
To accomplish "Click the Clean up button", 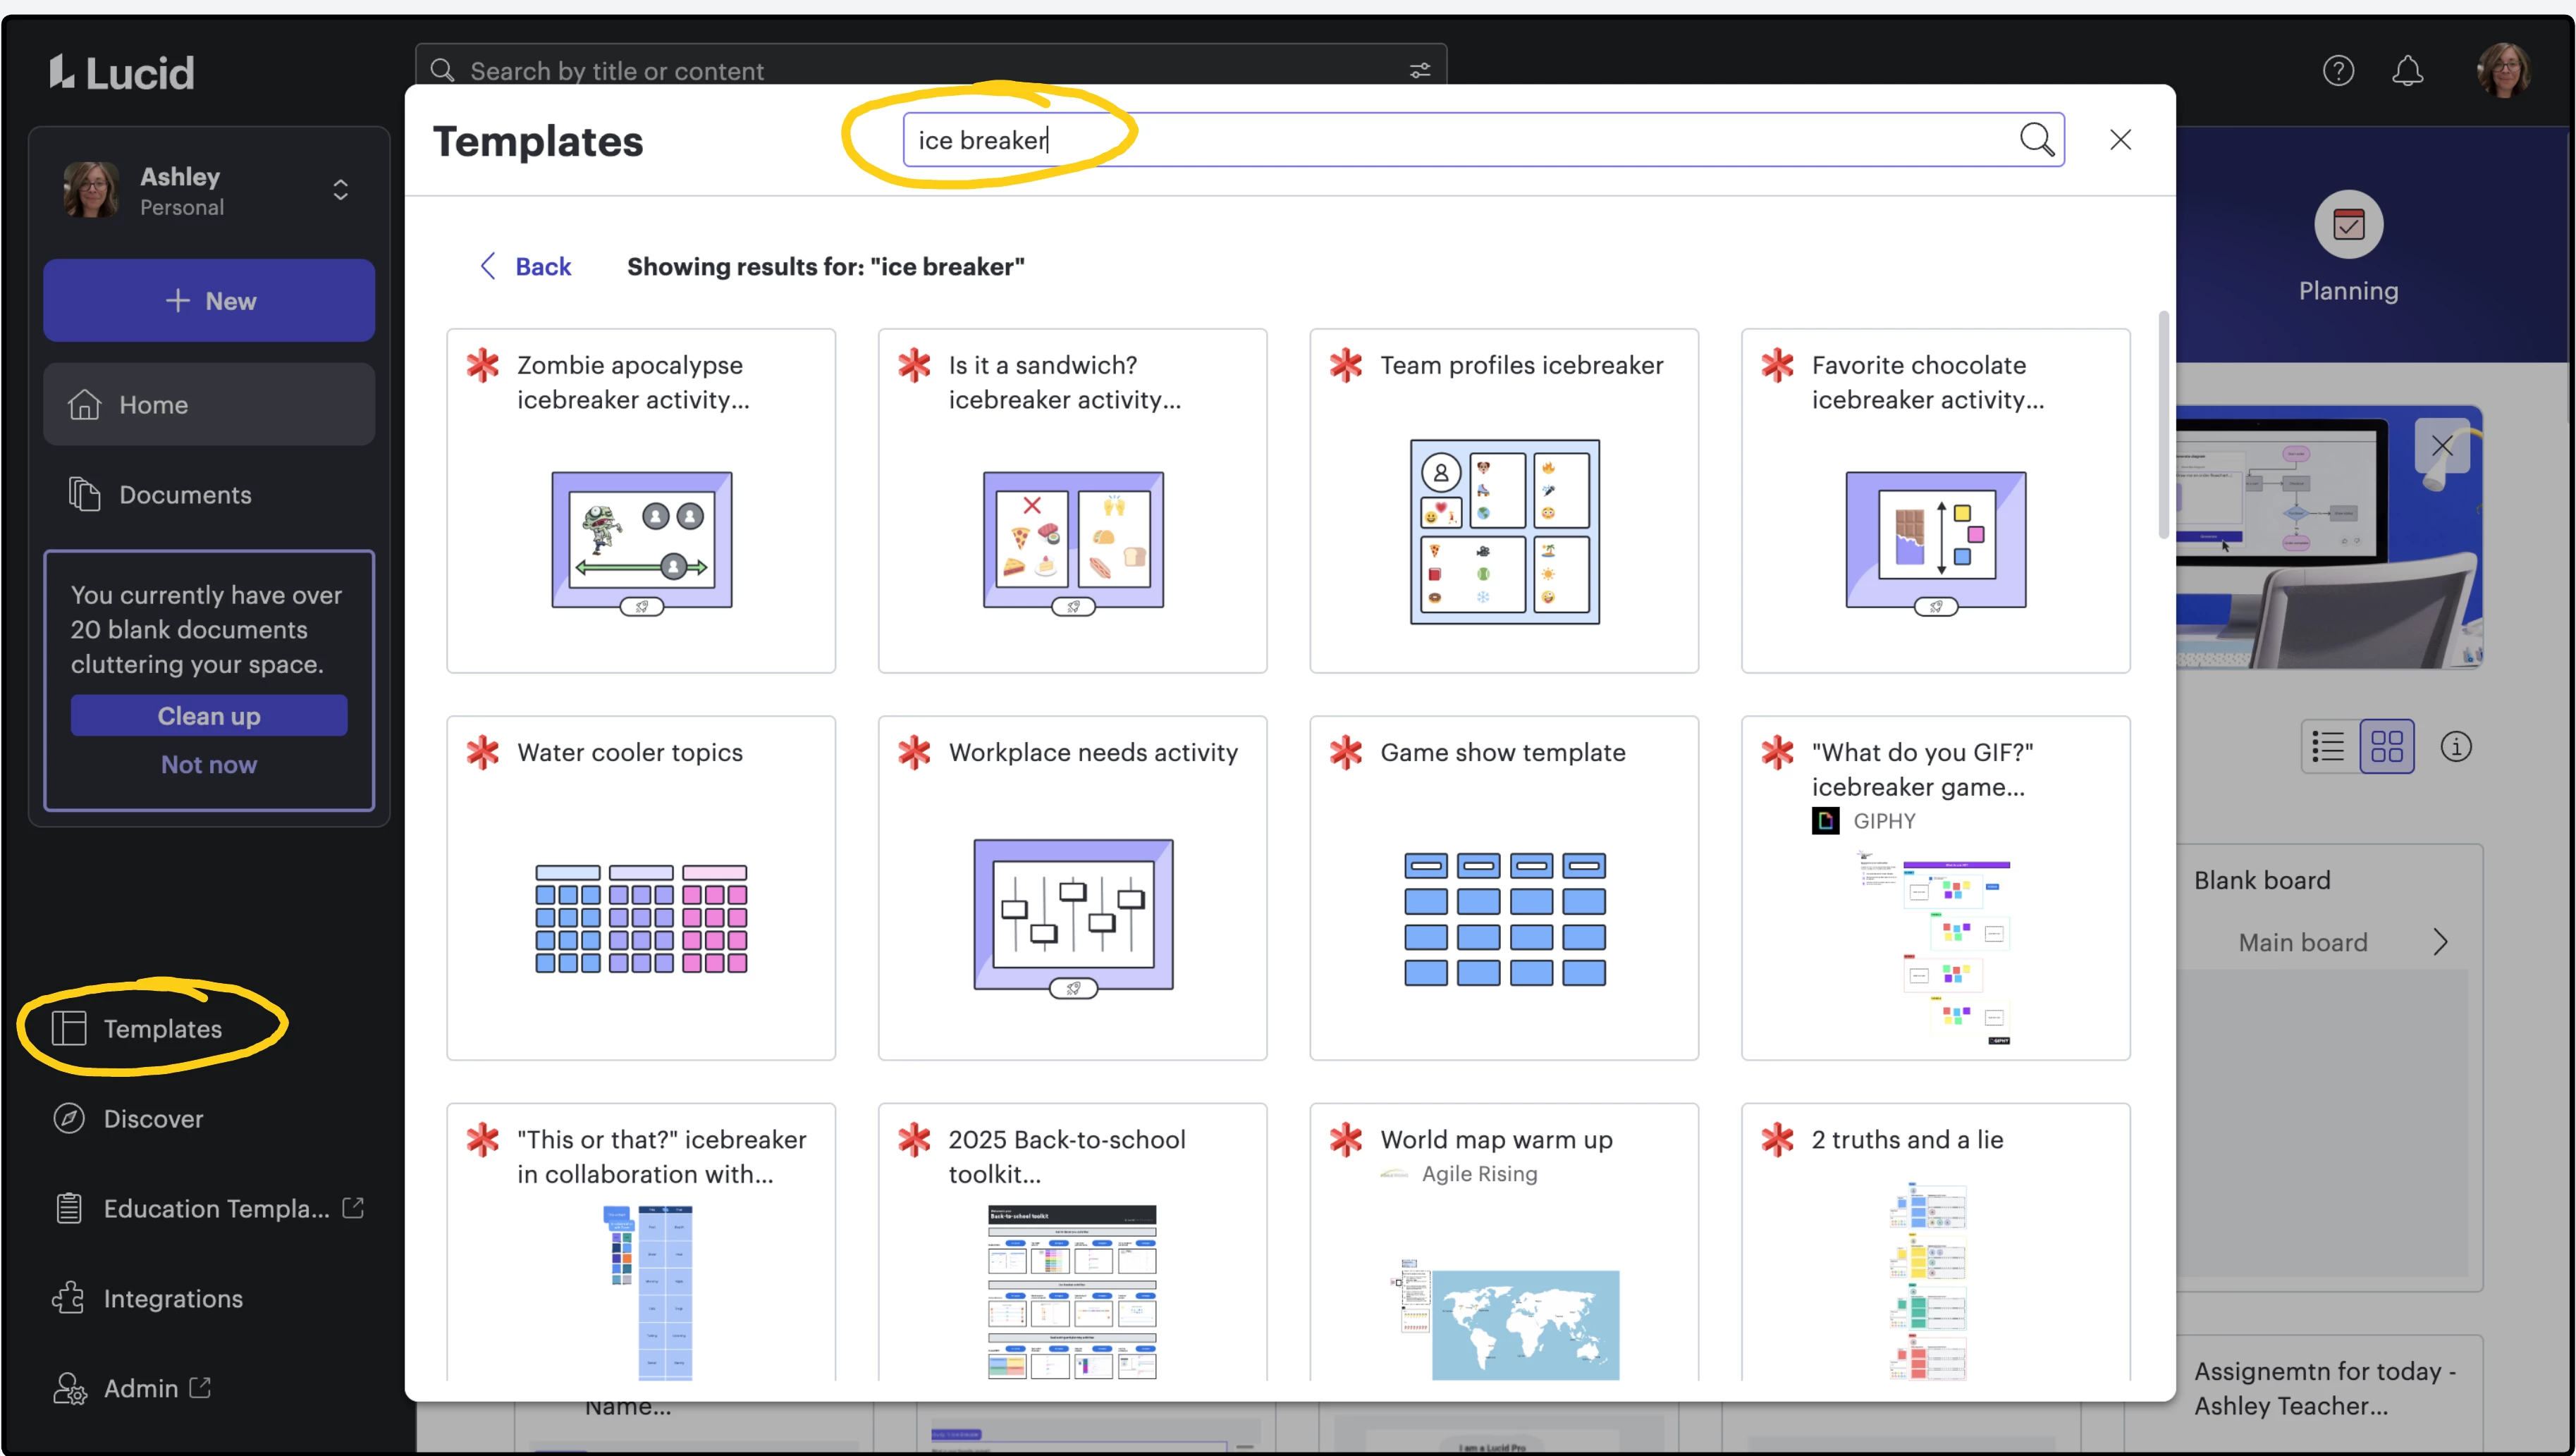I will 209,716.
